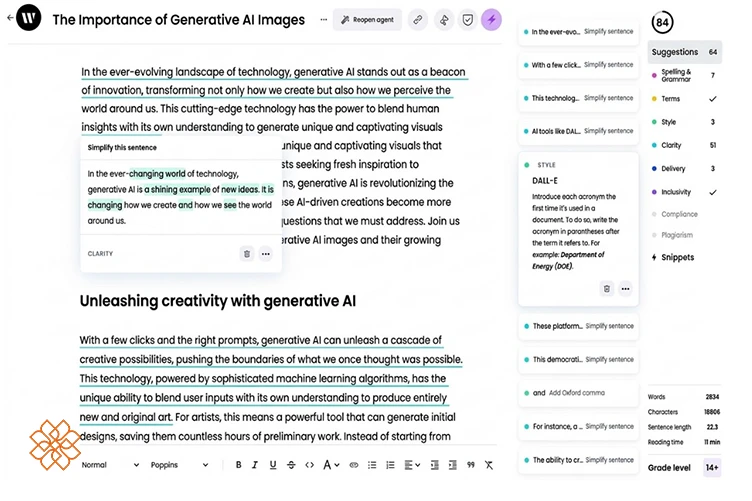Open the text color dropdown
Screen dimensions: 752x501
(331, 465)
